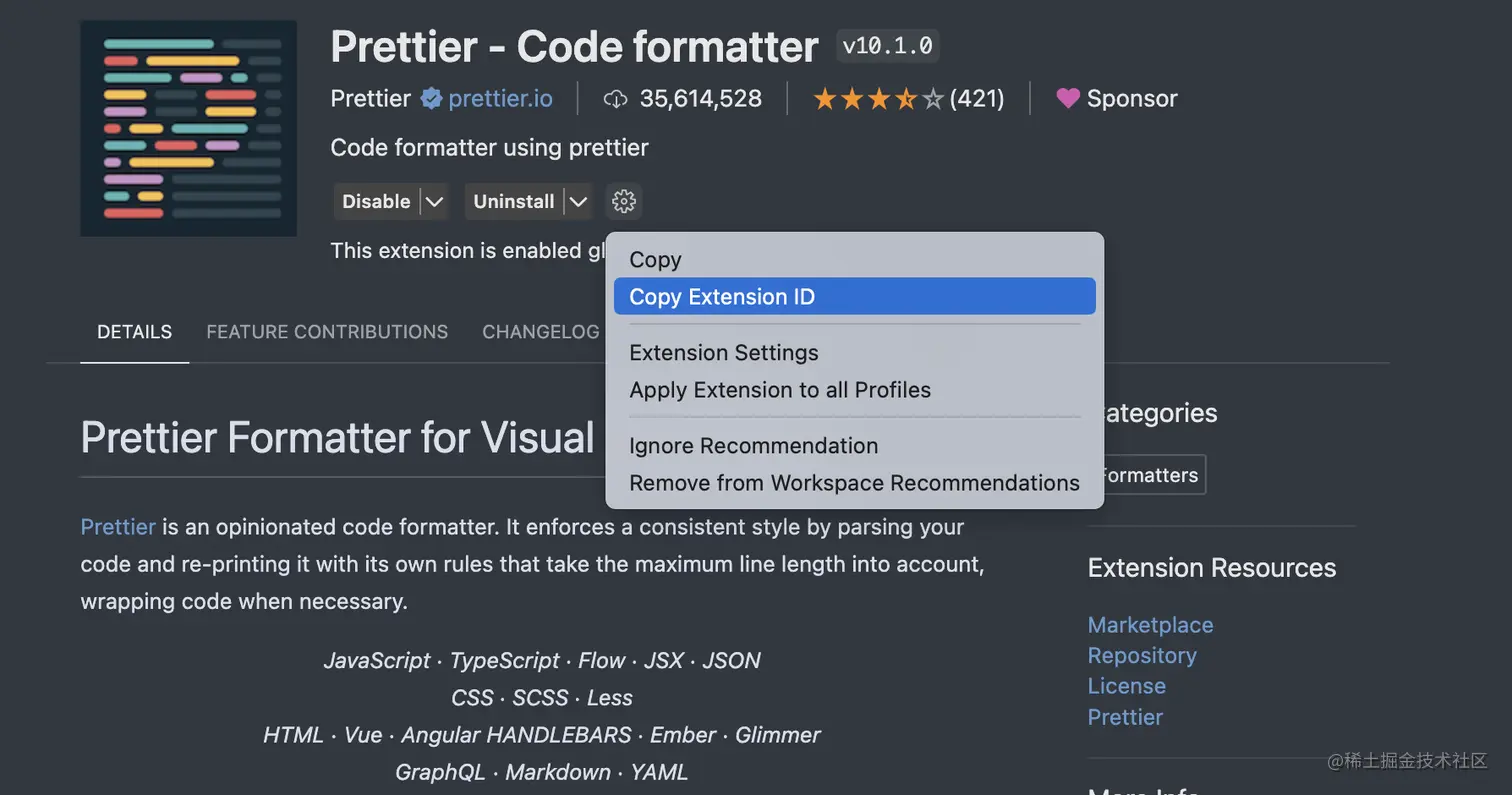Click the star rating icons

[x=878, y=98]
